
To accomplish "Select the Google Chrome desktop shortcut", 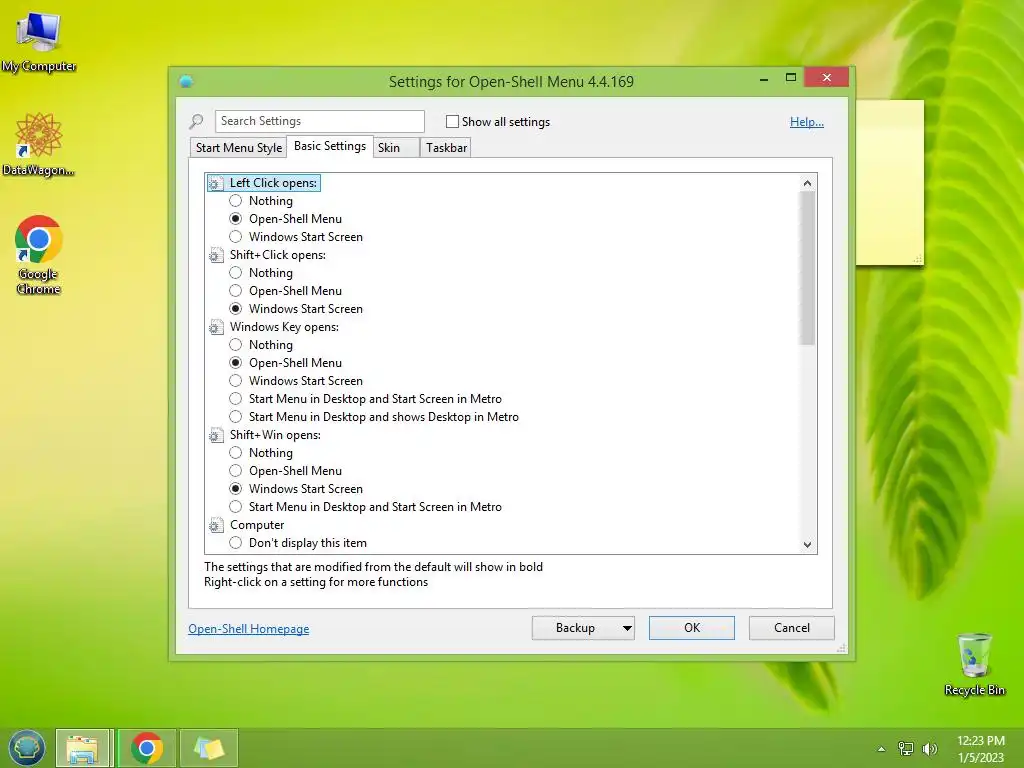I will 39,255.
